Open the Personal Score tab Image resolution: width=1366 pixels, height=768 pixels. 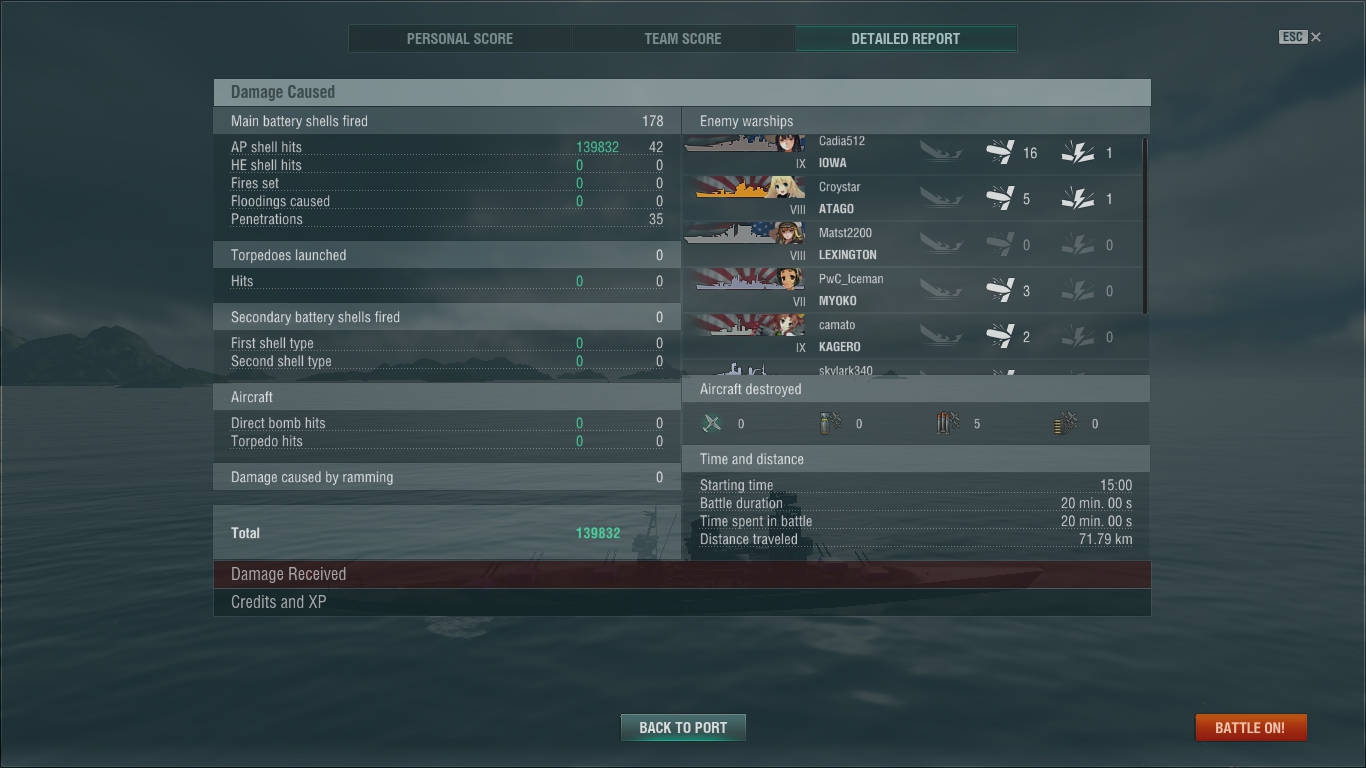click(460, 39)
